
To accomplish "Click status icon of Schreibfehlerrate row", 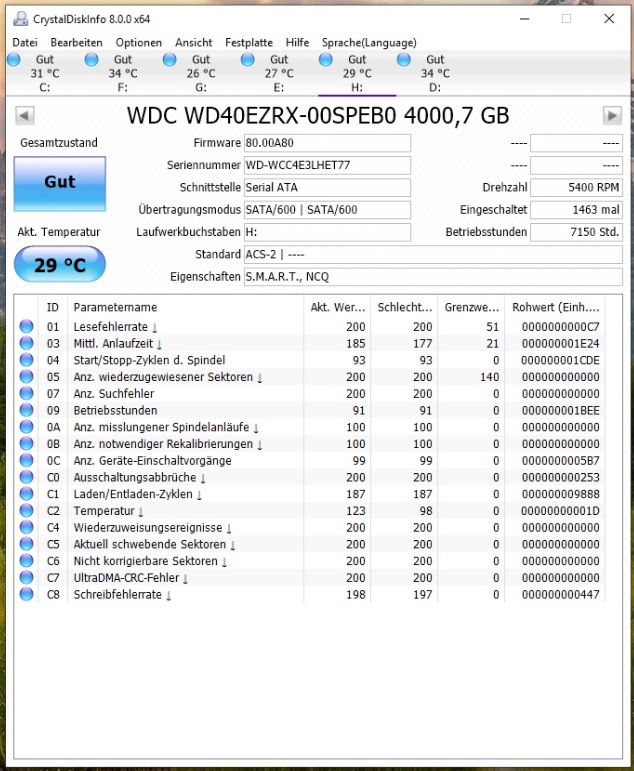I will click(27, 594).
